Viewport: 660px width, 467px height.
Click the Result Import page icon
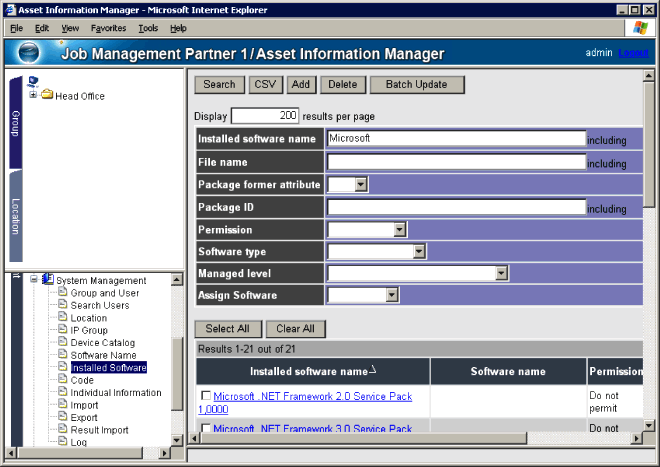(62, 430)
